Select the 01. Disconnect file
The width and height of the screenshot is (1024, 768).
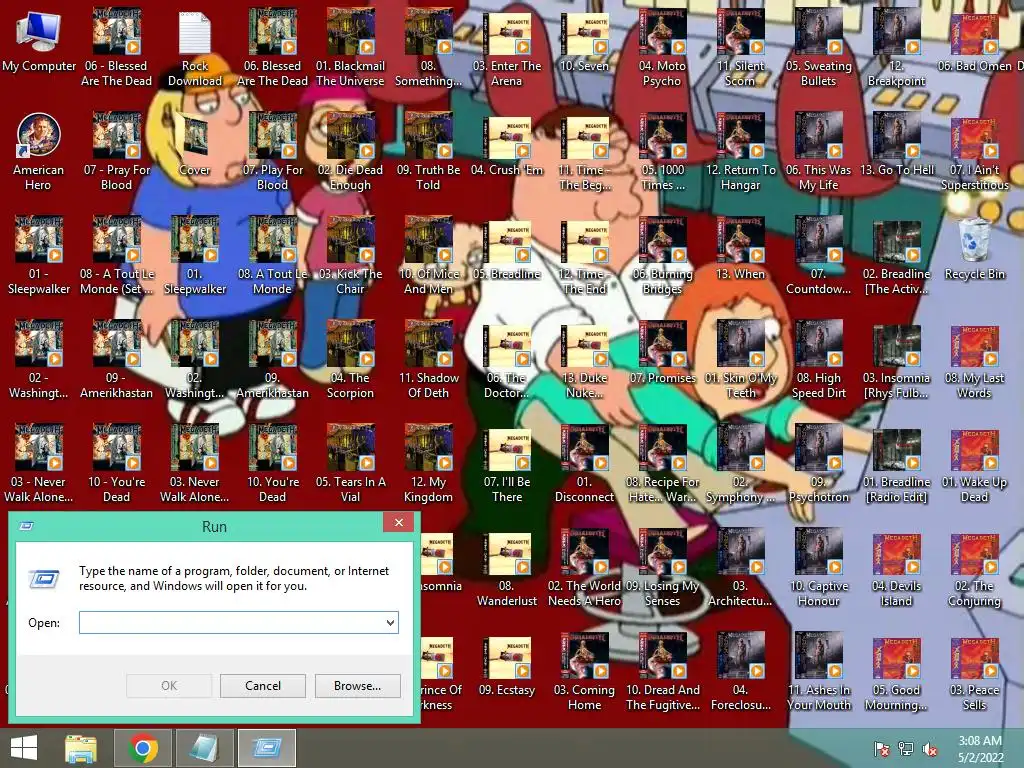click(x=584, y=463)
